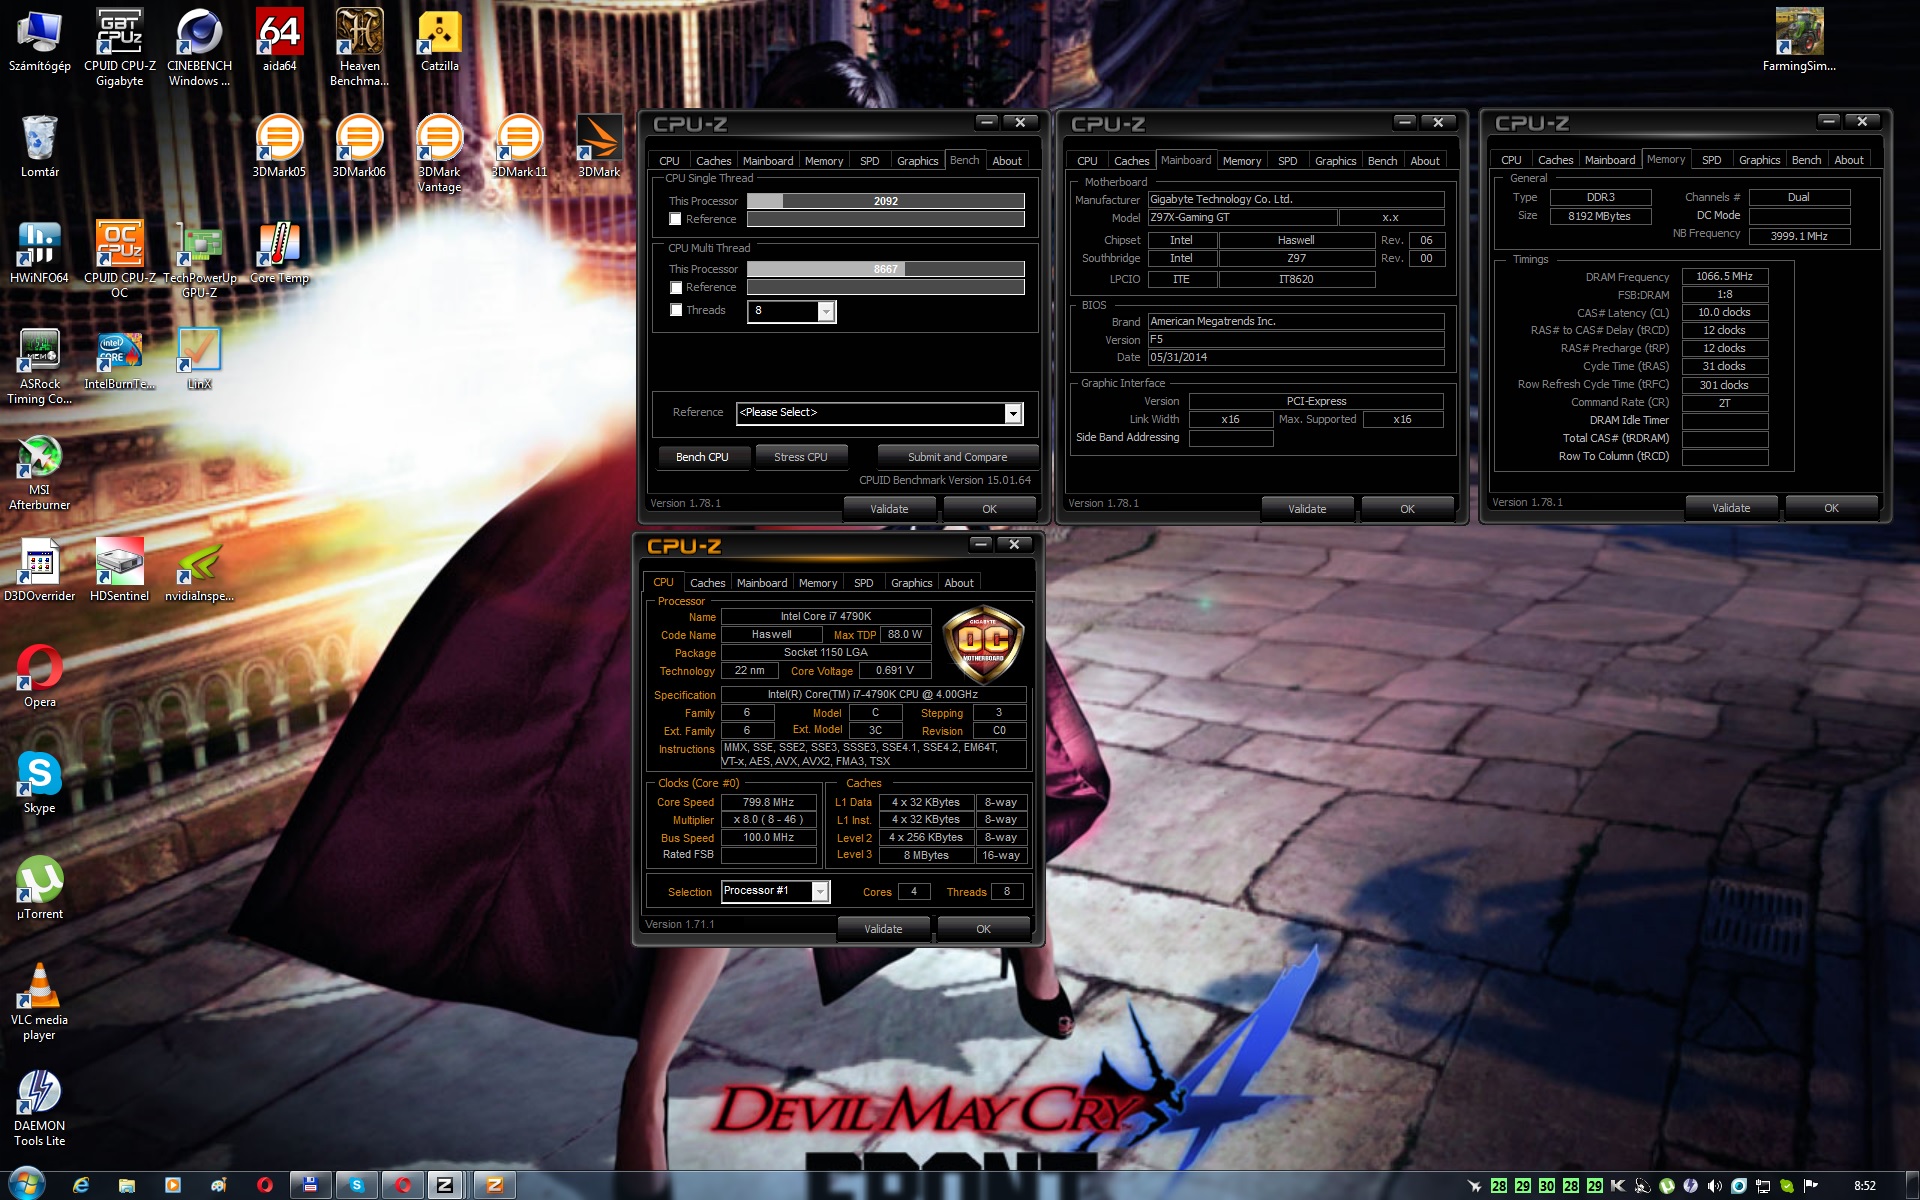
Task: Launch CINEBENCH Windows desktop icon
Action: coord(199,46)
